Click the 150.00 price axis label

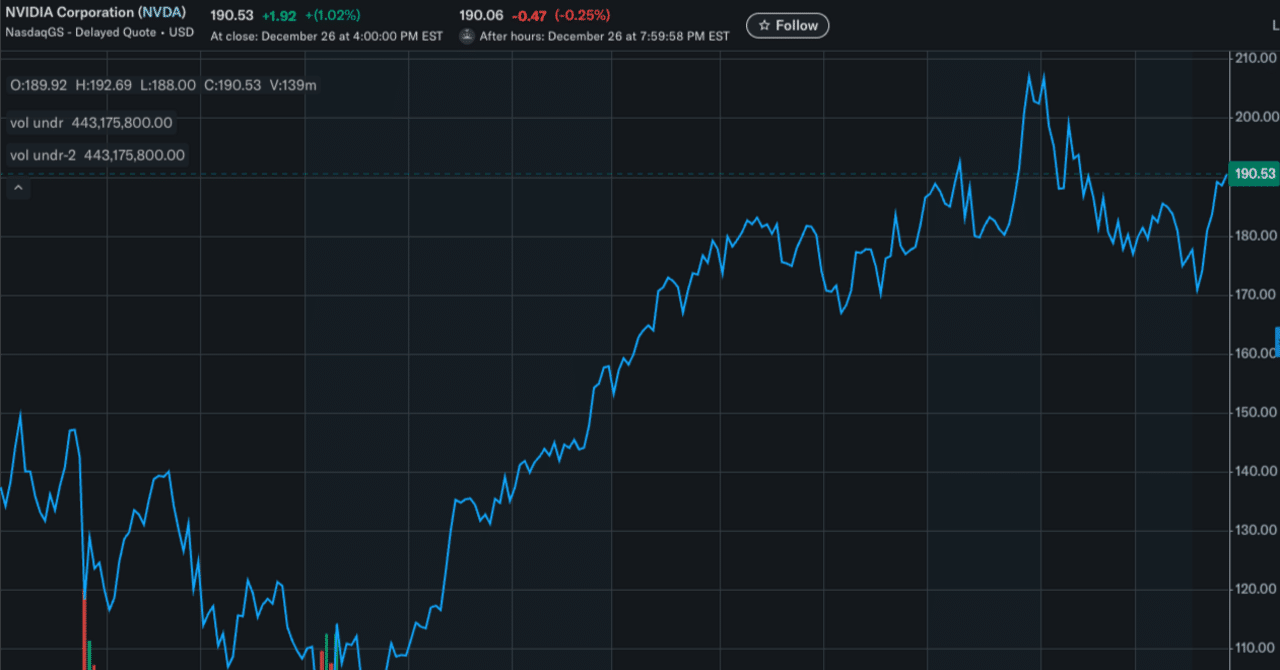click(1256, 412)
